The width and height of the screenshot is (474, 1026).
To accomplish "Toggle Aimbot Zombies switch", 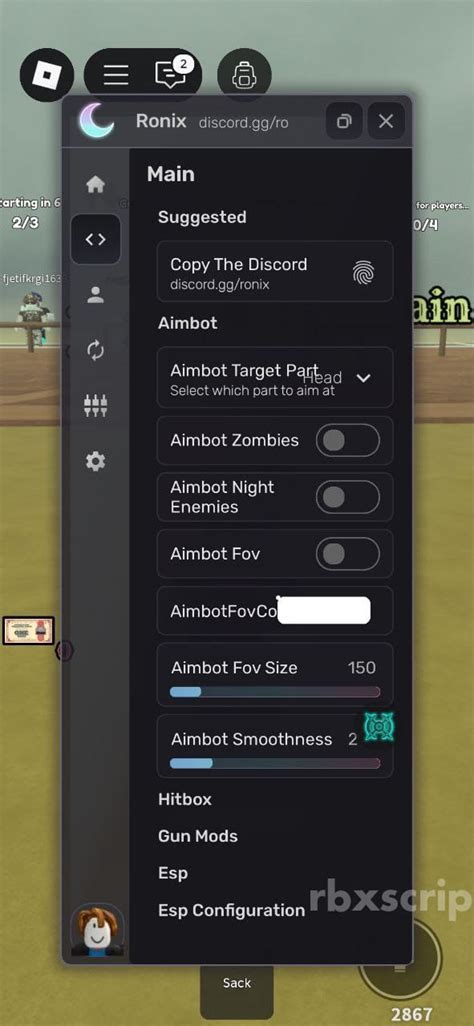I will pos(348,440).
